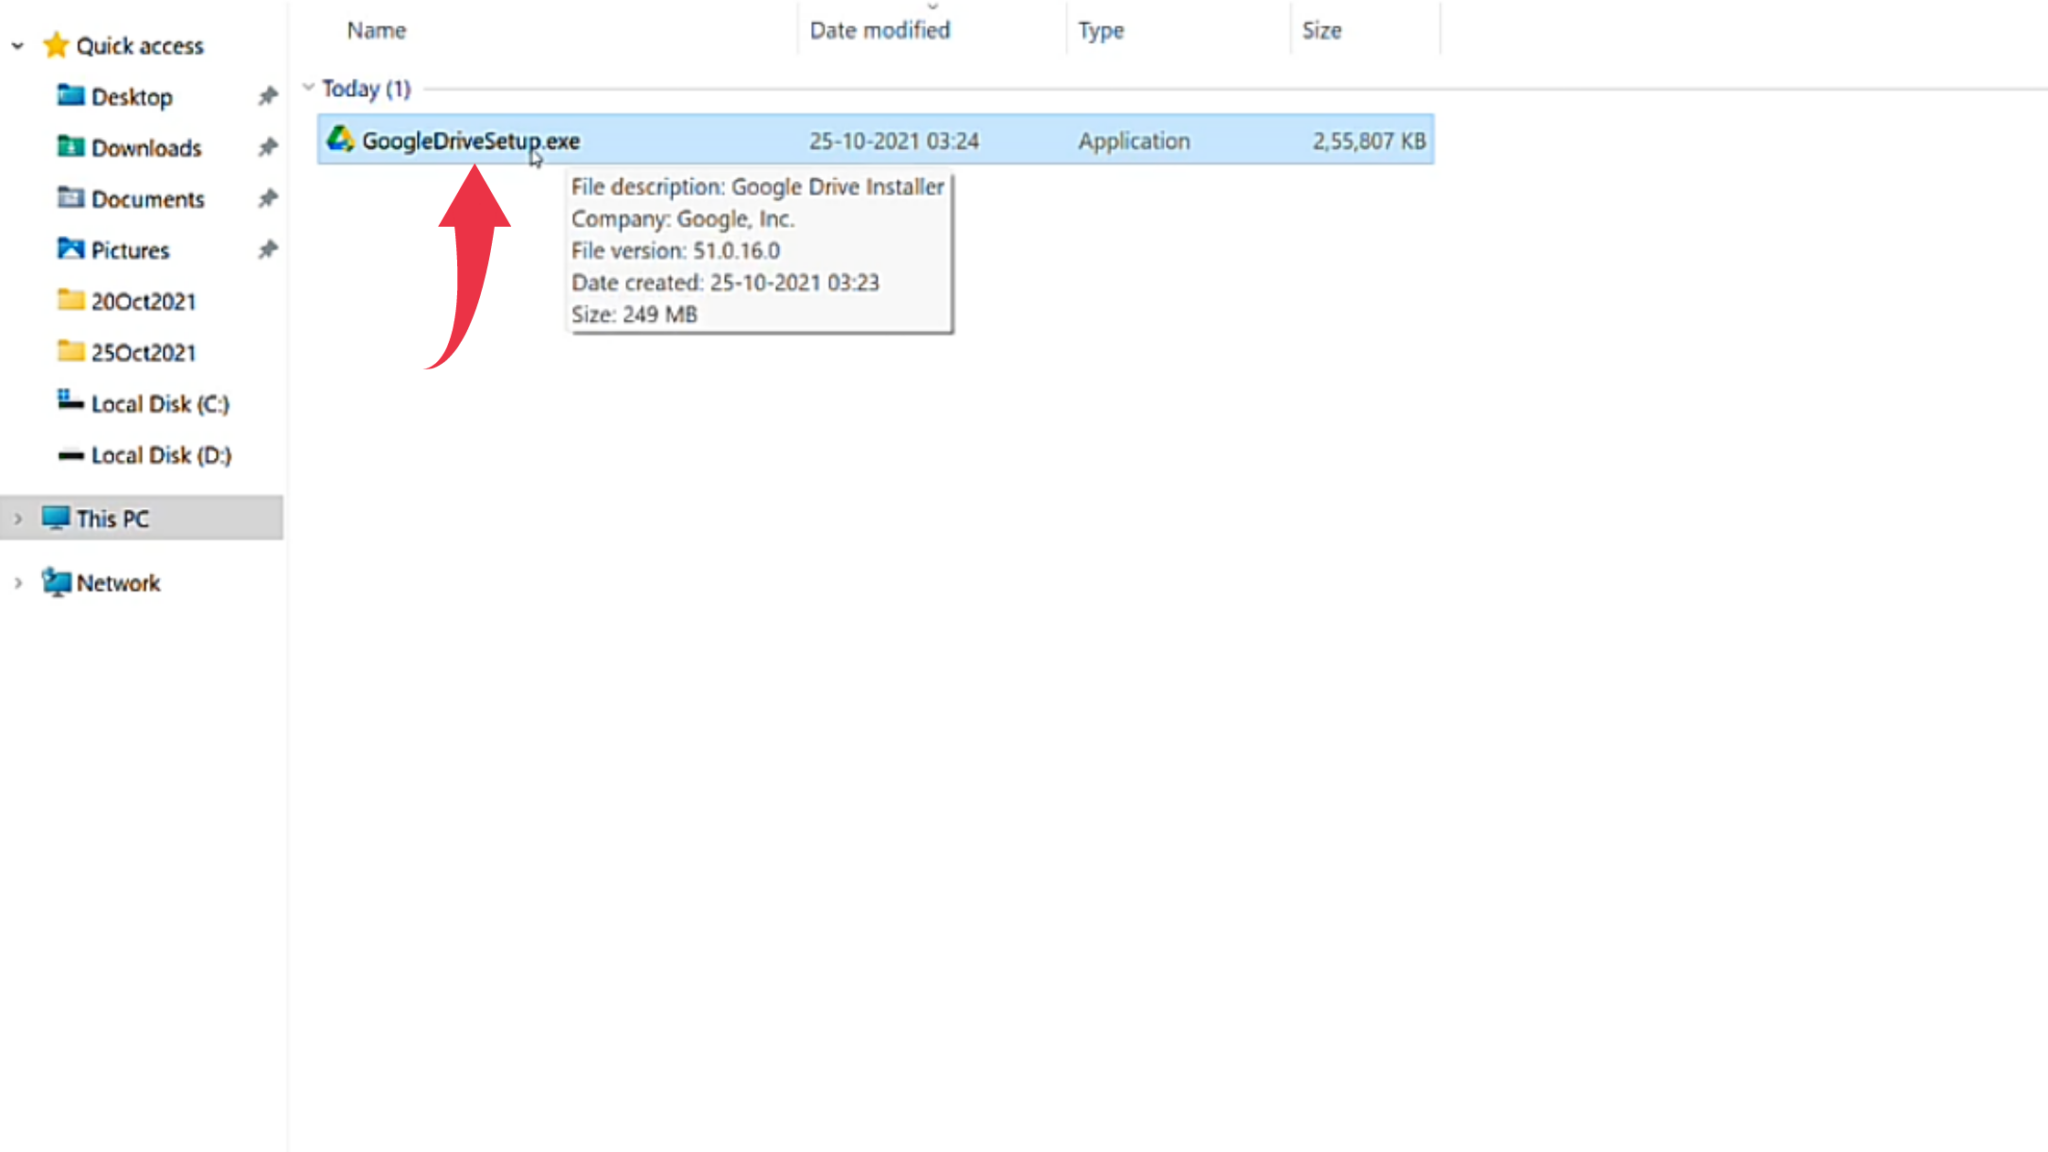Click the pin icon beside Downloads
The width and height of the screenshot is (2048, 1152).
click(267, 147)
